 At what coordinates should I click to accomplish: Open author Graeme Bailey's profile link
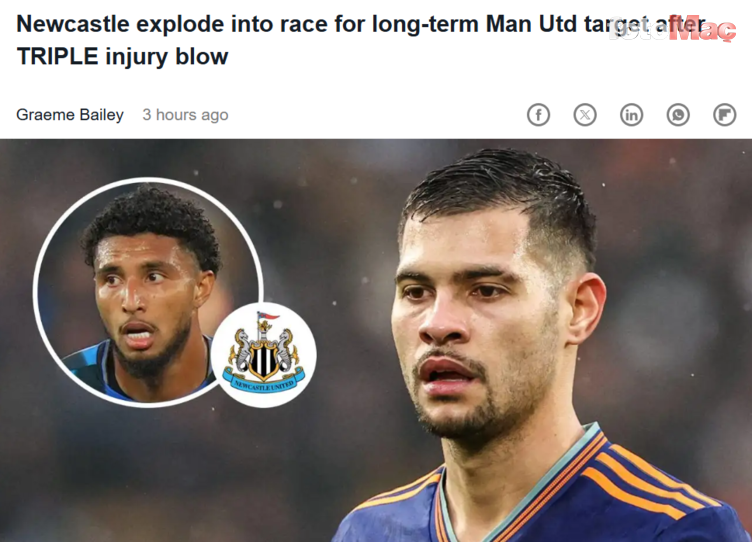click(70, 115)
